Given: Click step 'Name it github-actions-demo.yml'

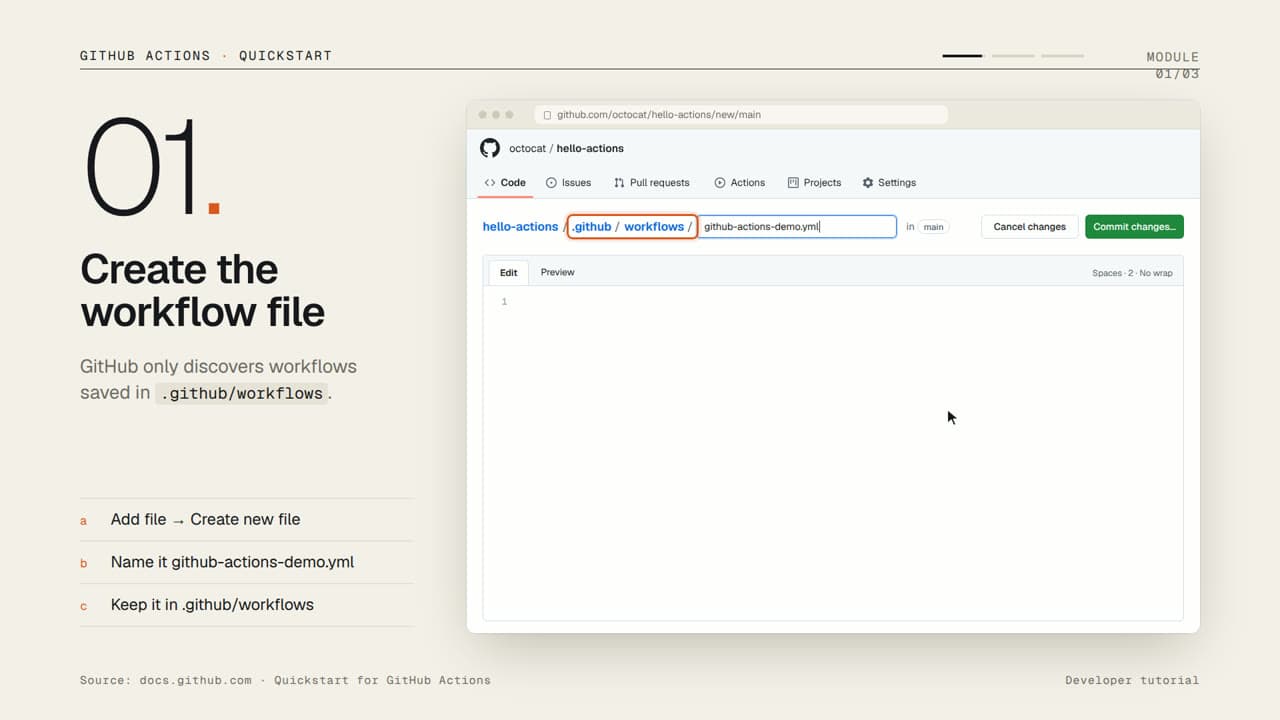Looking at the screenshot, I should (x=247, y=562).
